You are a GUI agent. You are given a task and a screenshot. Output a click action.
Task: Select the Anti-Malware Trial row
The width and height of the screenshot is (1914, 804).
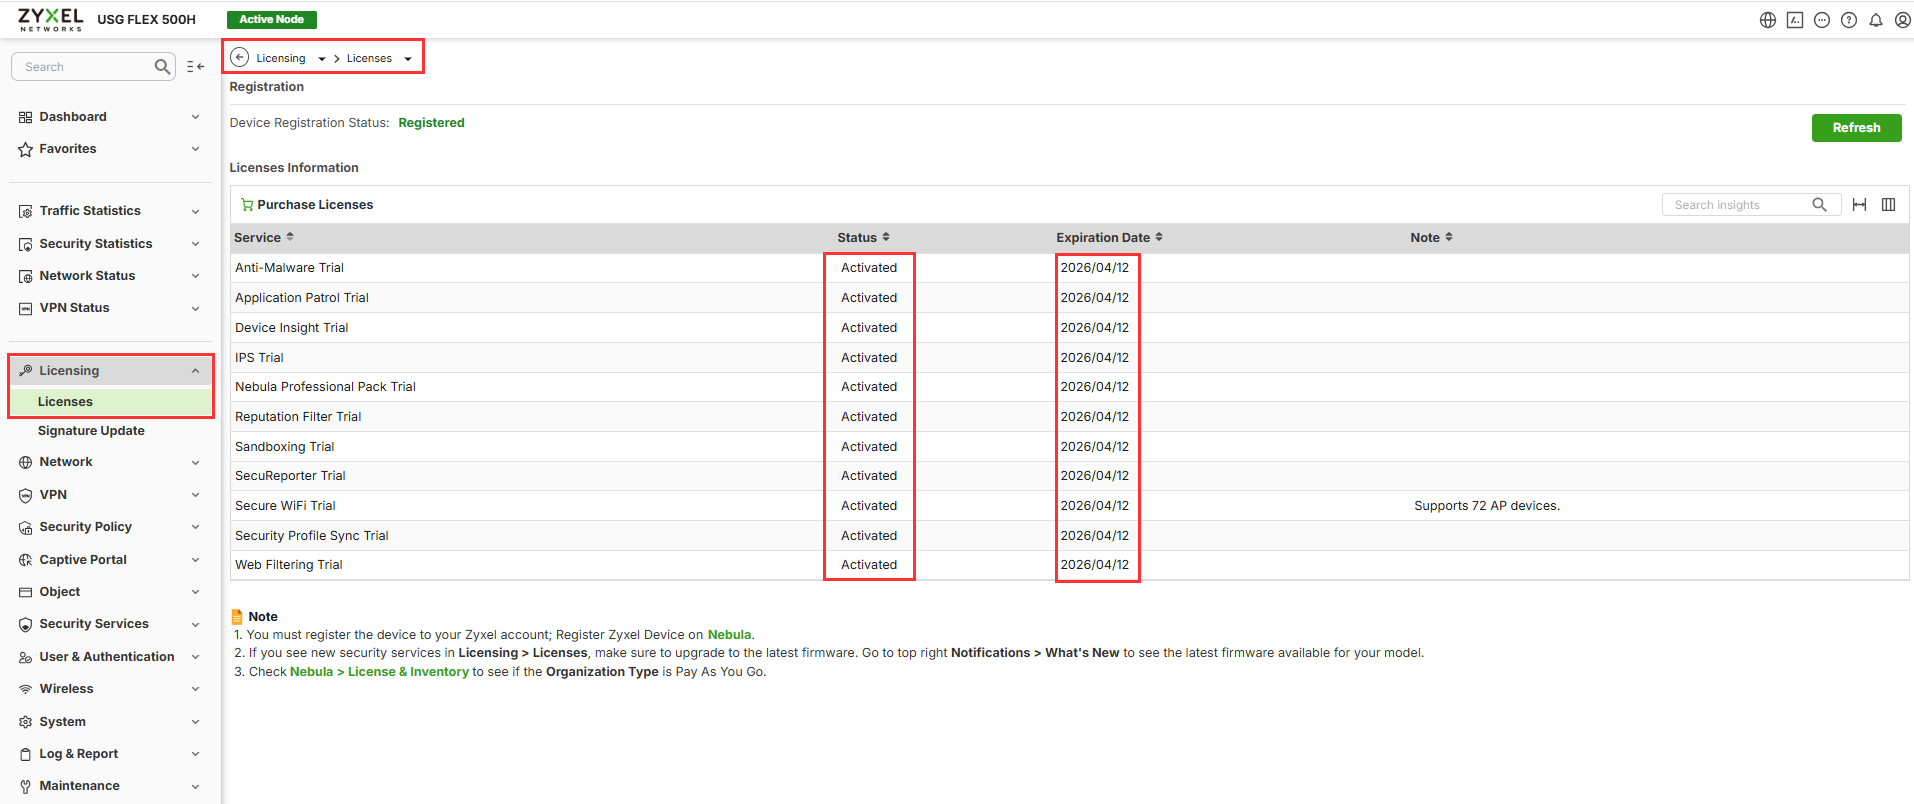pos(1069,268)
